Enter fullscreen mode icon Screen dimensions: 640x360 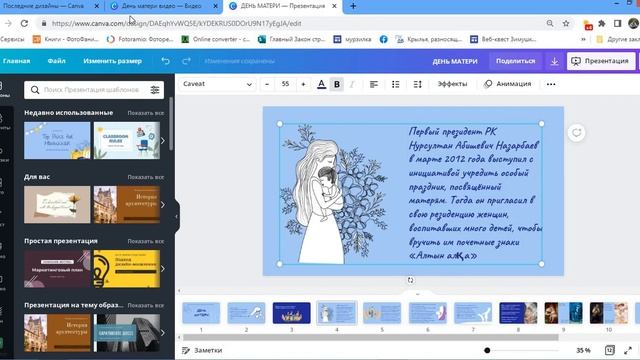(x=628, y=350)
